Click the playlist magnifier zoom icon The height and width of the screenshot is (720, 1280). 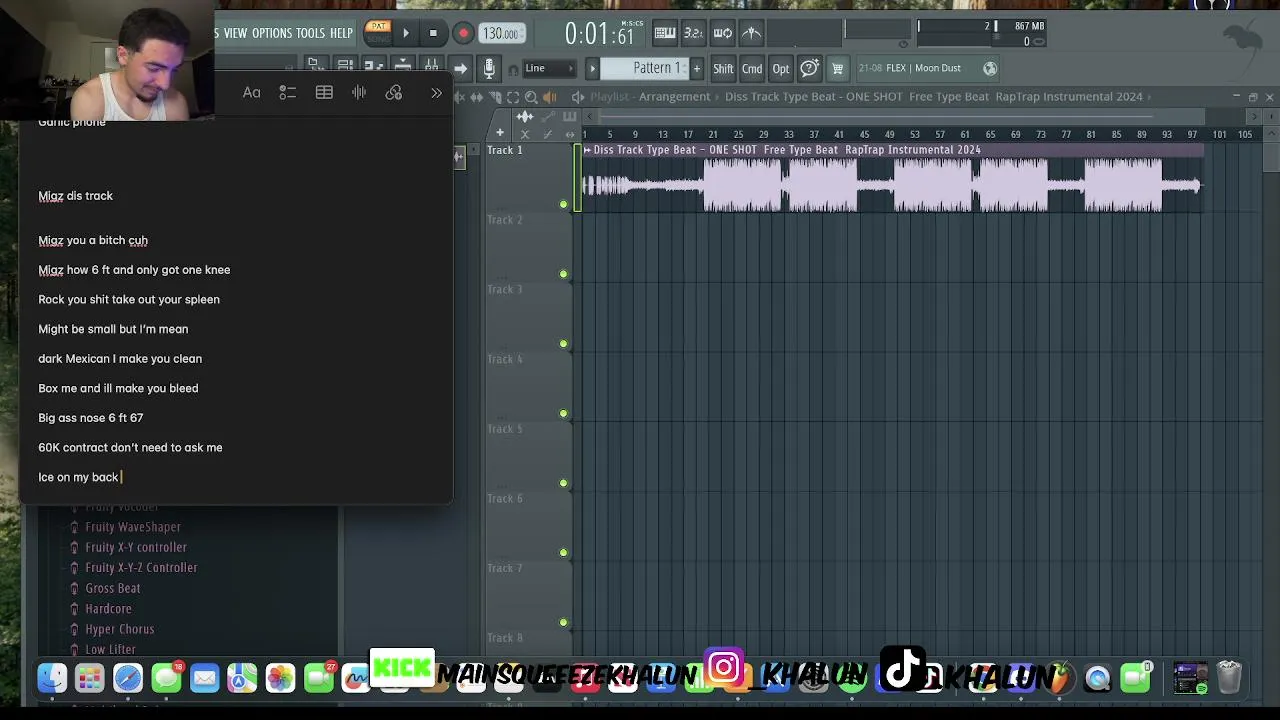point(531,97)
